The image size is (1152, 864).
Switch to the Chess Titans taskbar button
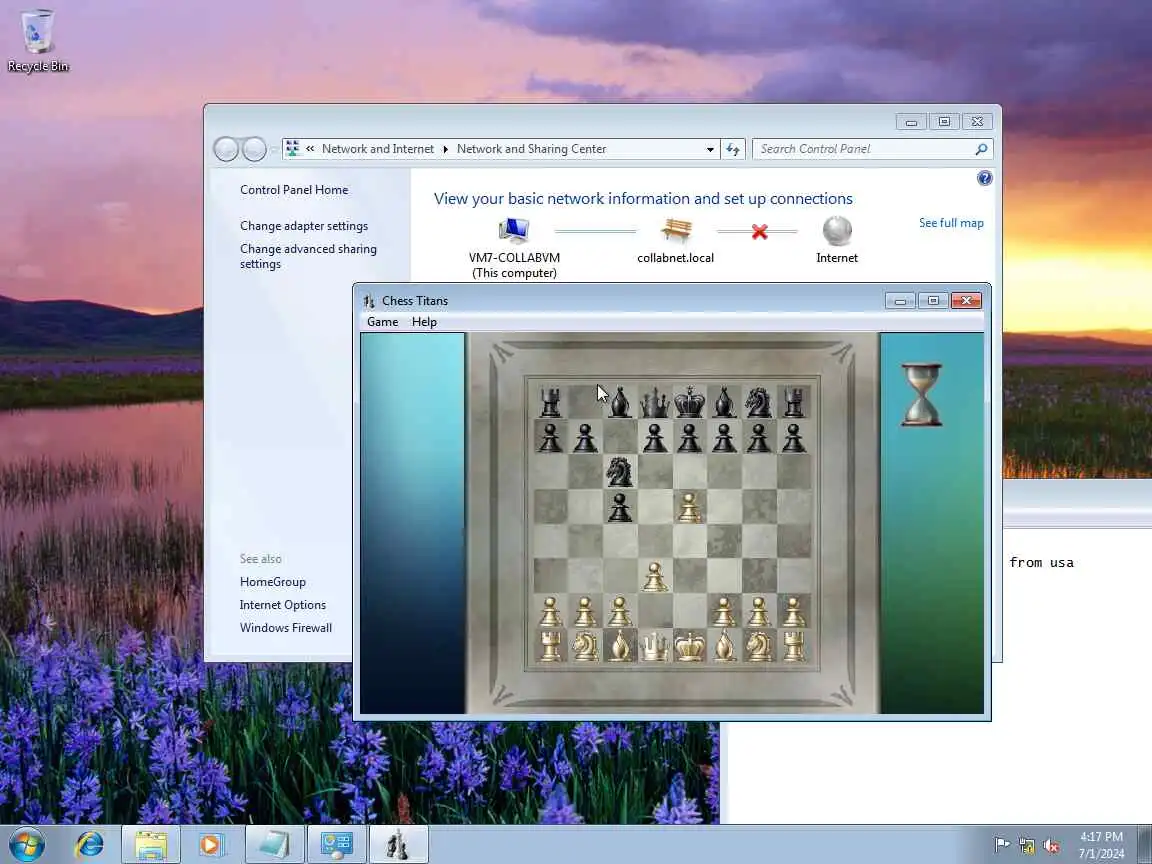coord(397,845)
